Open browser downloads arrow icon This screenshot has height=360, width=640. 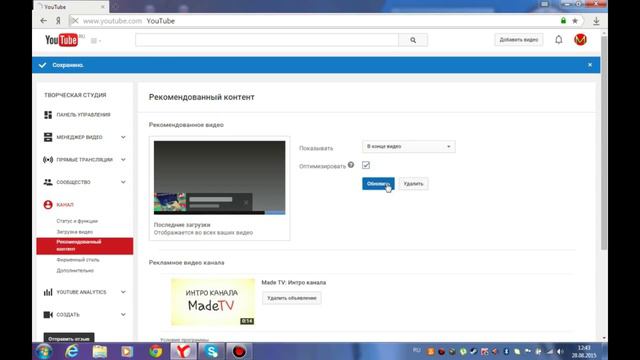596,21
